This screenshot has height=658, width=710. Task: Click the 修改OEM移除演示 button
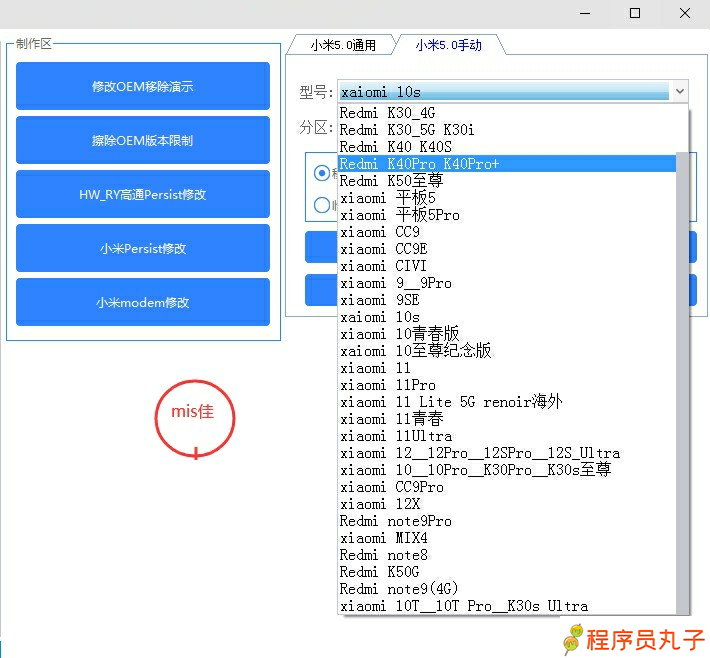tap(143, 86)
